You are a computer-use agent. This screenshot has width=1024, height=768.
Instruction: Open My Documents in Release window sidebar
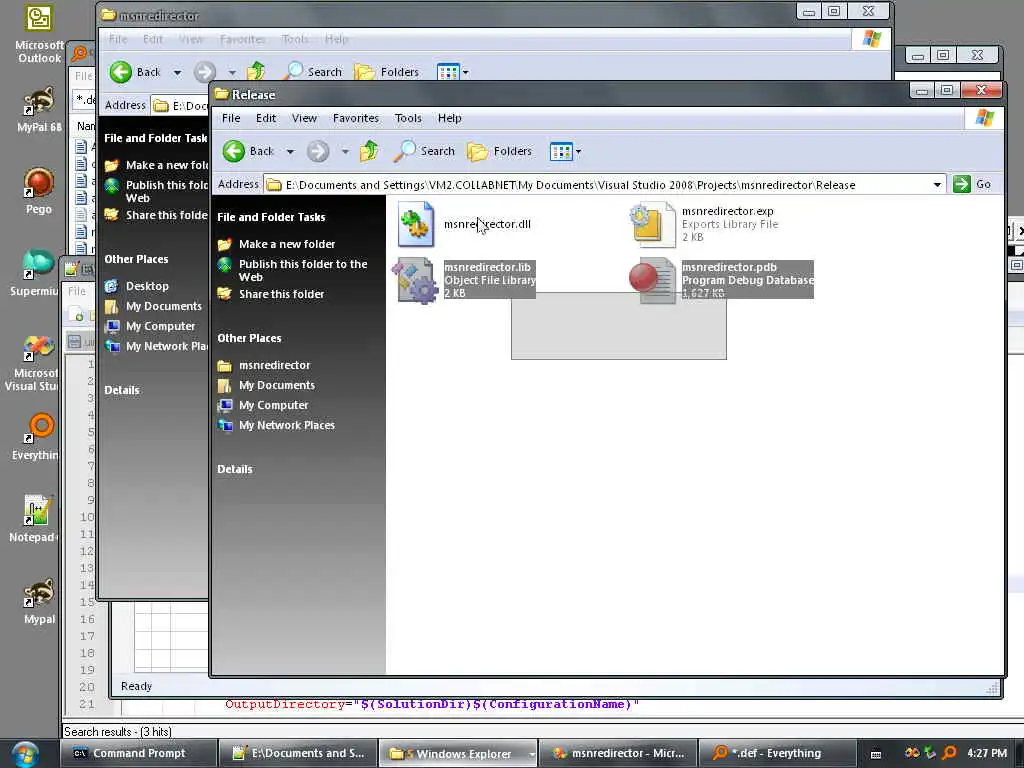(x=277, y=385)
